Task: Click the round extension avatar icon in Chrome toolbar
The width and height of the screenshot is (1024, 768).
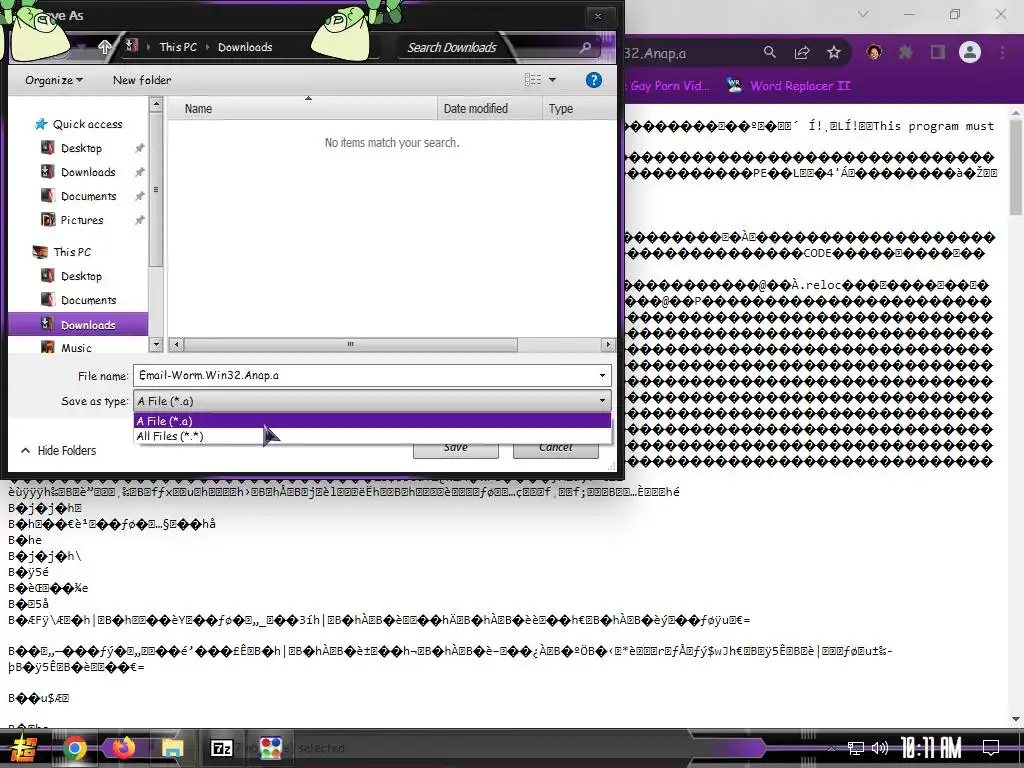Action: [x=874, y=52]
